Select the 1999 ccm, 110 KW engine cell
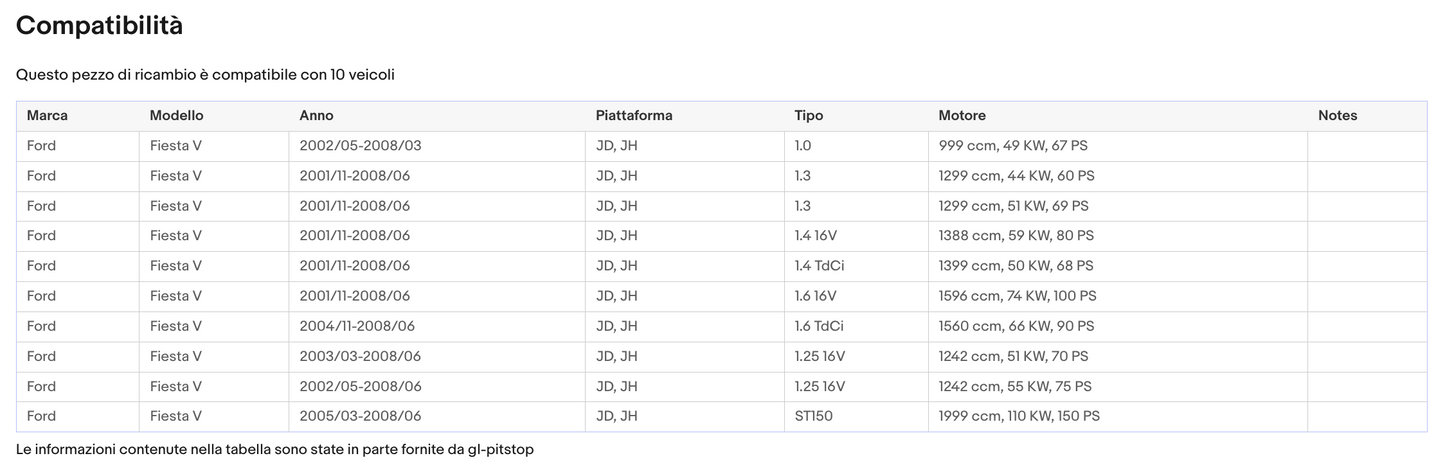The image size is (1445, 474). [1019, 416]
